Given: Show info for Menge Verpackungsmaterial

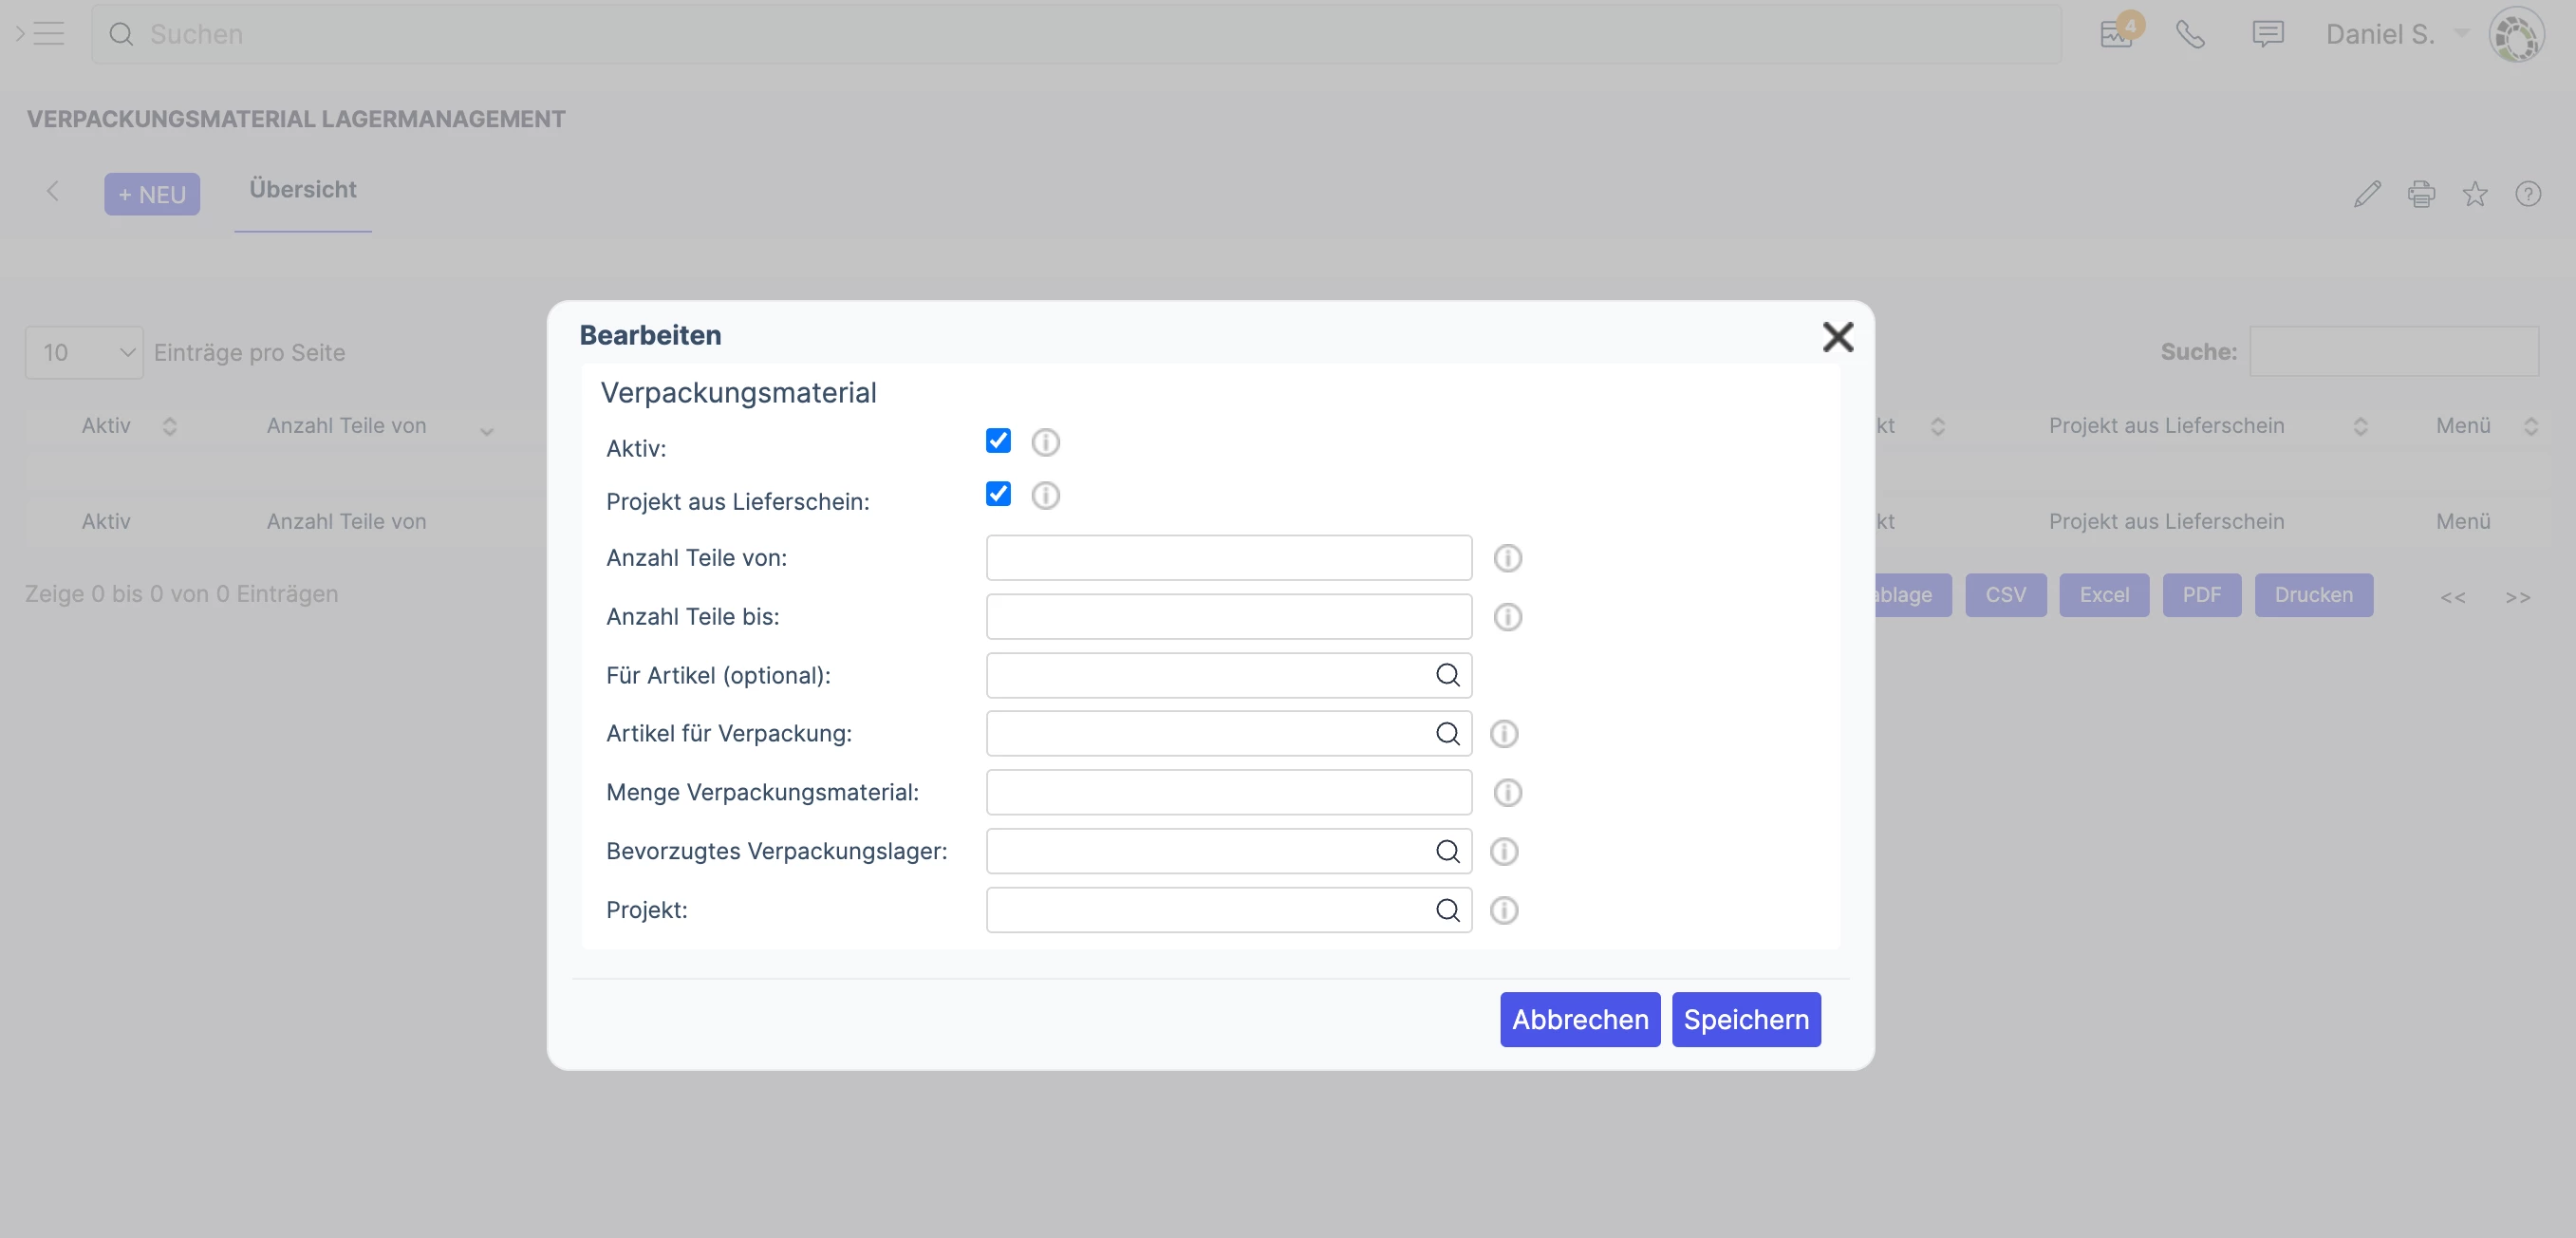Looking at the screenshot, I should click(1507, 793).
